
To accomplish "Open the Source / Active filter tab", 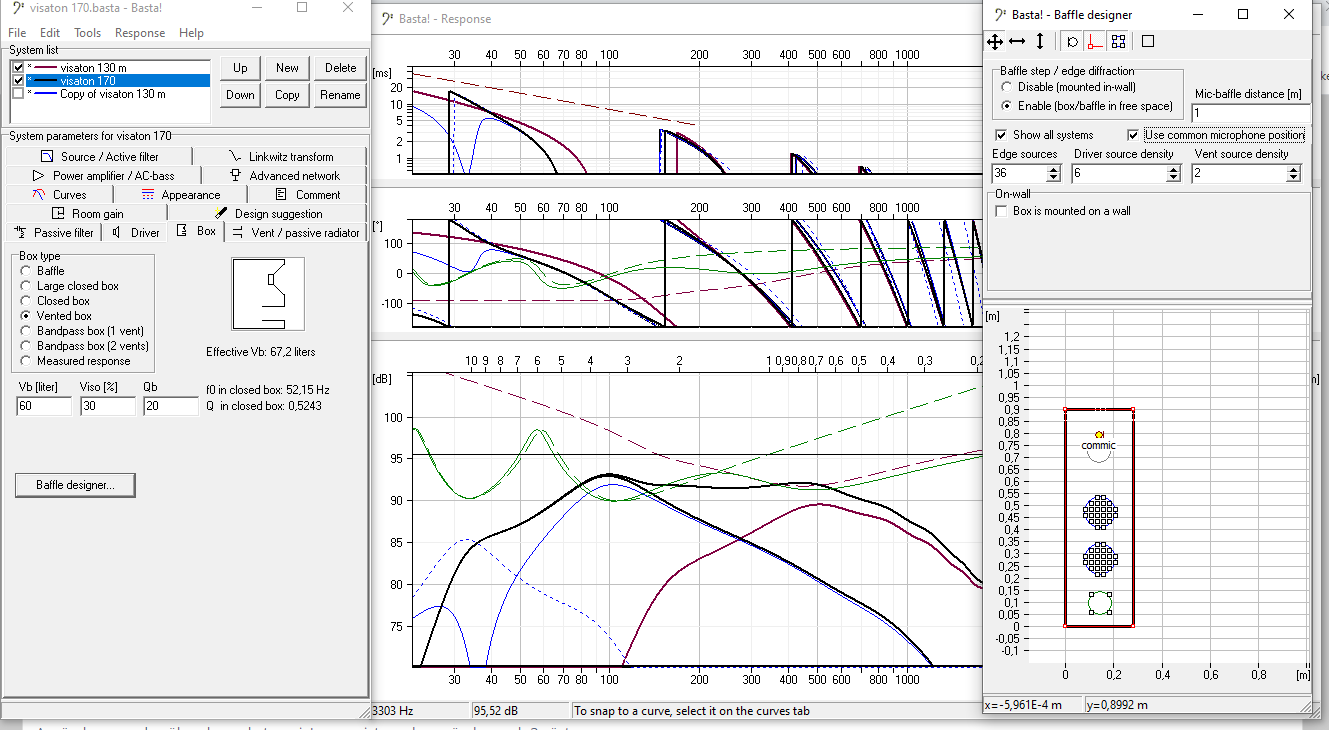I will click(98, 156).
